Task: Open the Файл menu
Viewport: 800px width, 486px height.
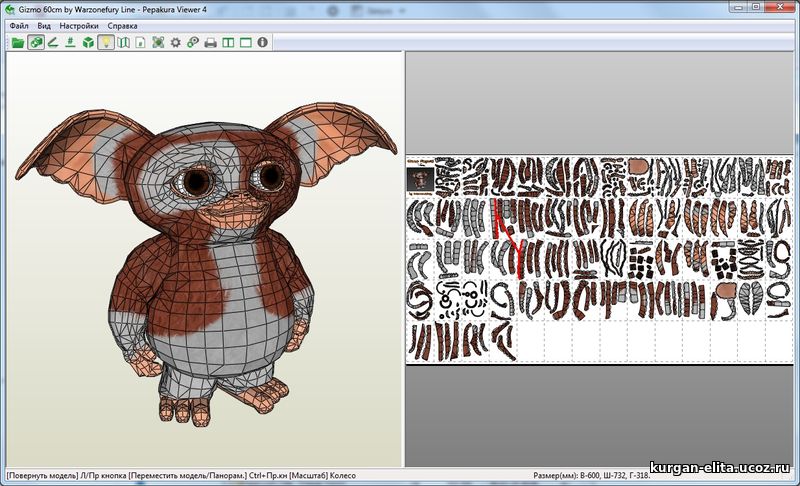Action: [x=19, y=25]
